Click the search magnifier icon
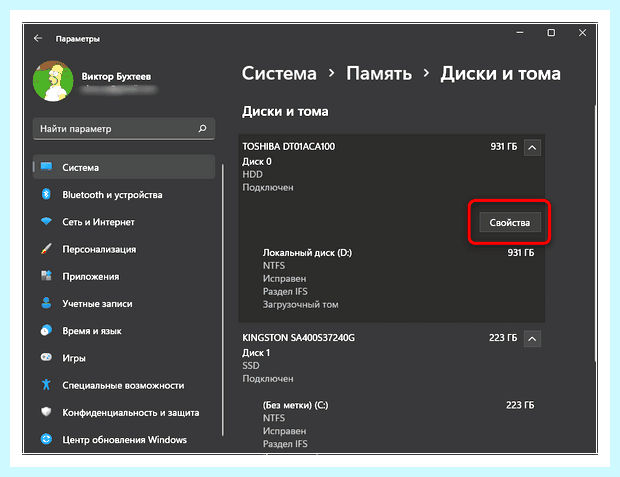The height and width of the screenshot is (477, 620). tap(202, 129)
